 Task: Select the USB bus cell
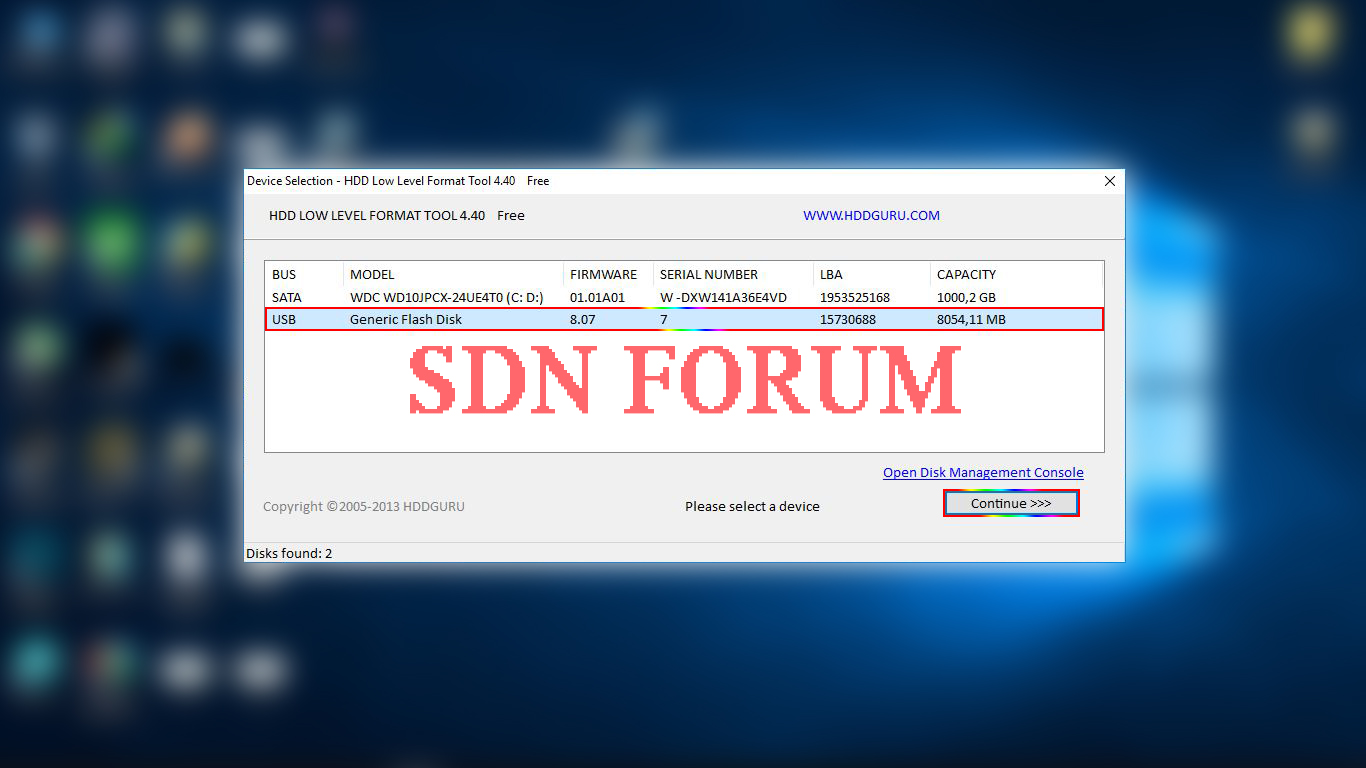284,319
